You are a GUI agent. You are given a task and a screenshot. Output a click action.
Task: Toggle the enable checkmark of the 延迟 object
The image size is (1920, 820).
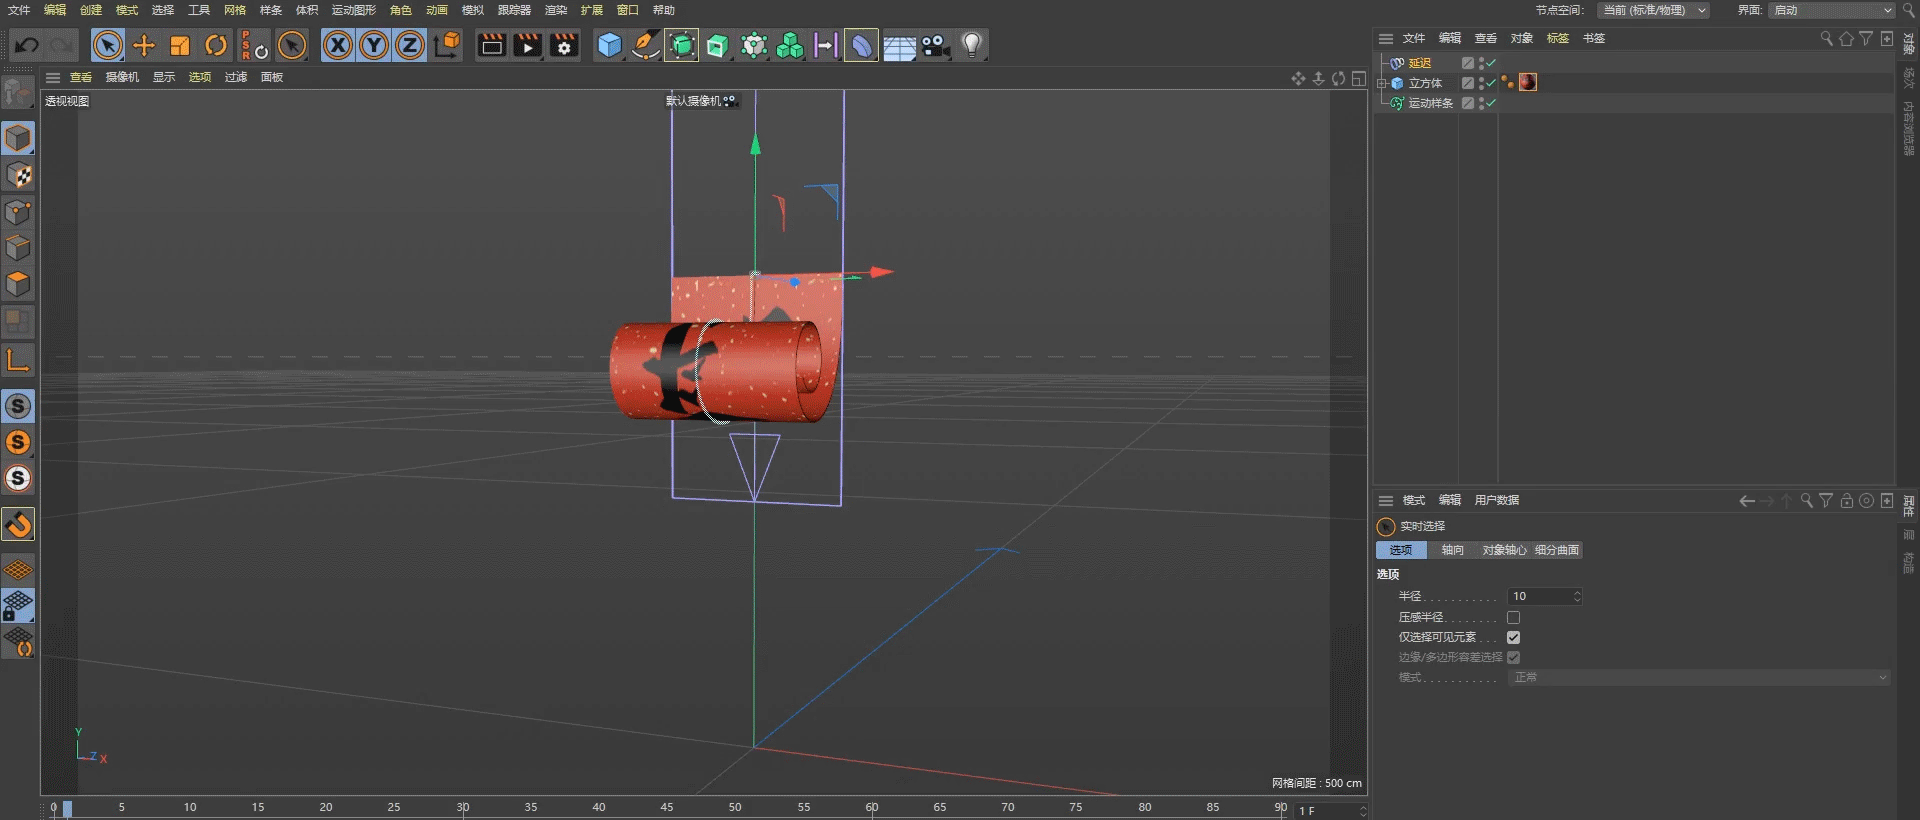(x=1491, y=63)
